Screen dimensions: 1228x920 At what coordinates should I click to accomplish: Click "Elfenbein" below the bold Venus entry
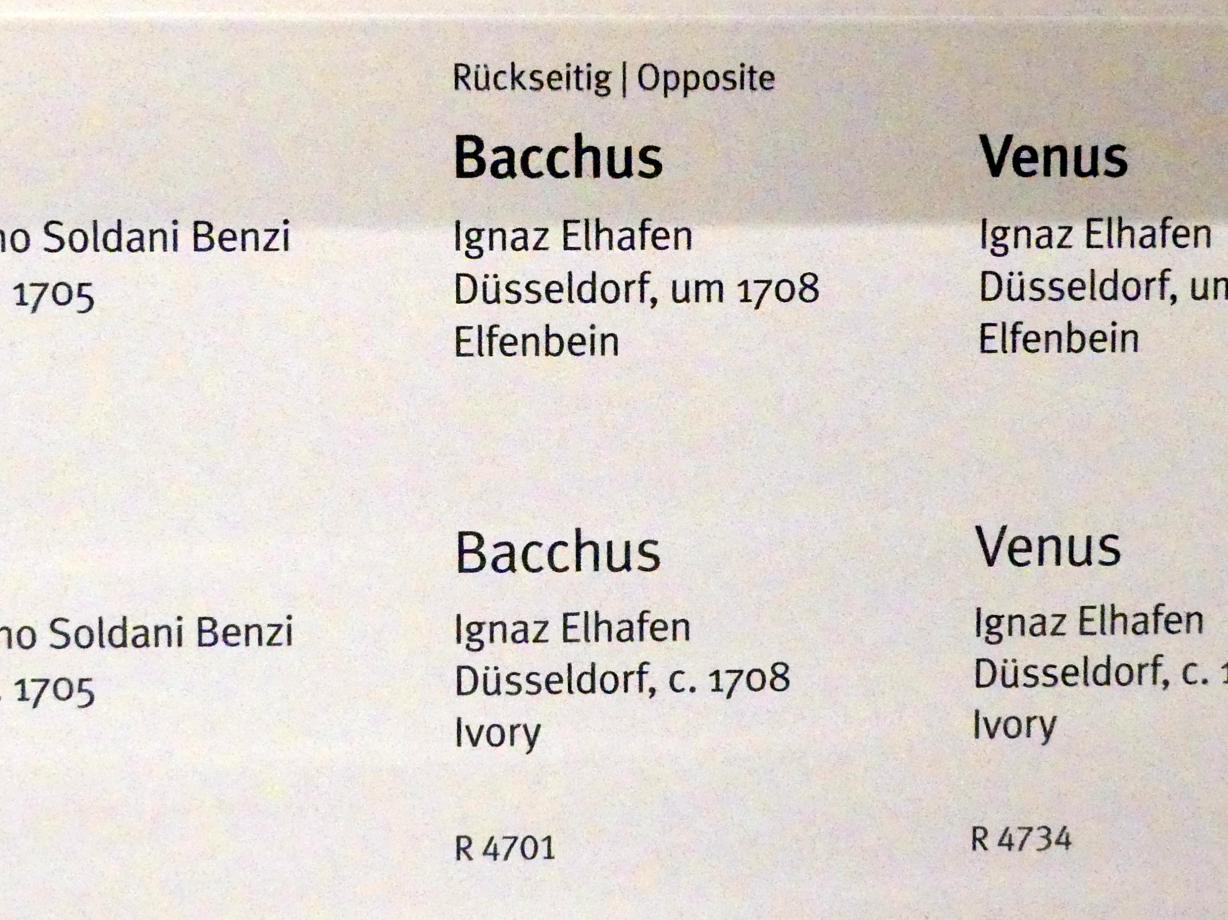[1058, 338]
